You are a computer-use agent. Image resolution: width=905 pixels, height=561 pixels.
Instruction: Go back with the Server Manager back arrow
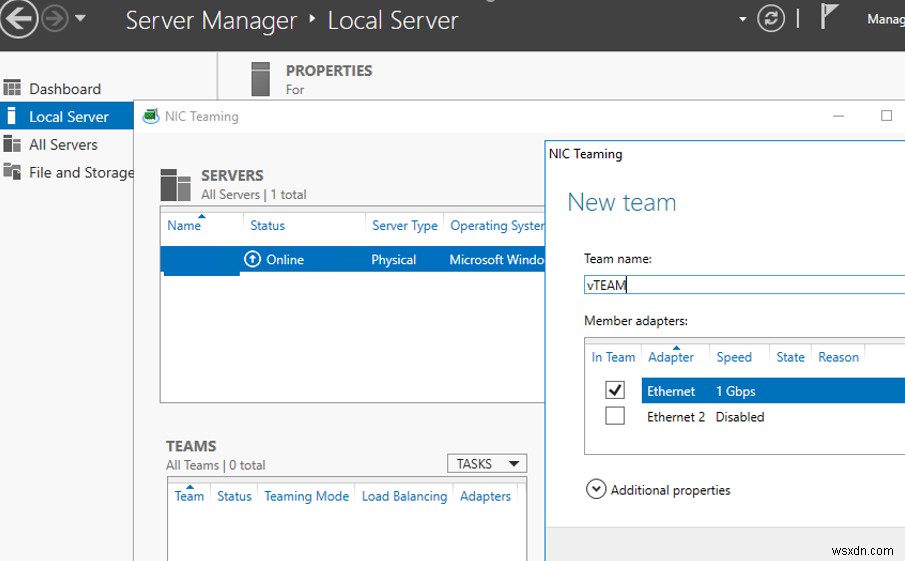pos(18,18)
